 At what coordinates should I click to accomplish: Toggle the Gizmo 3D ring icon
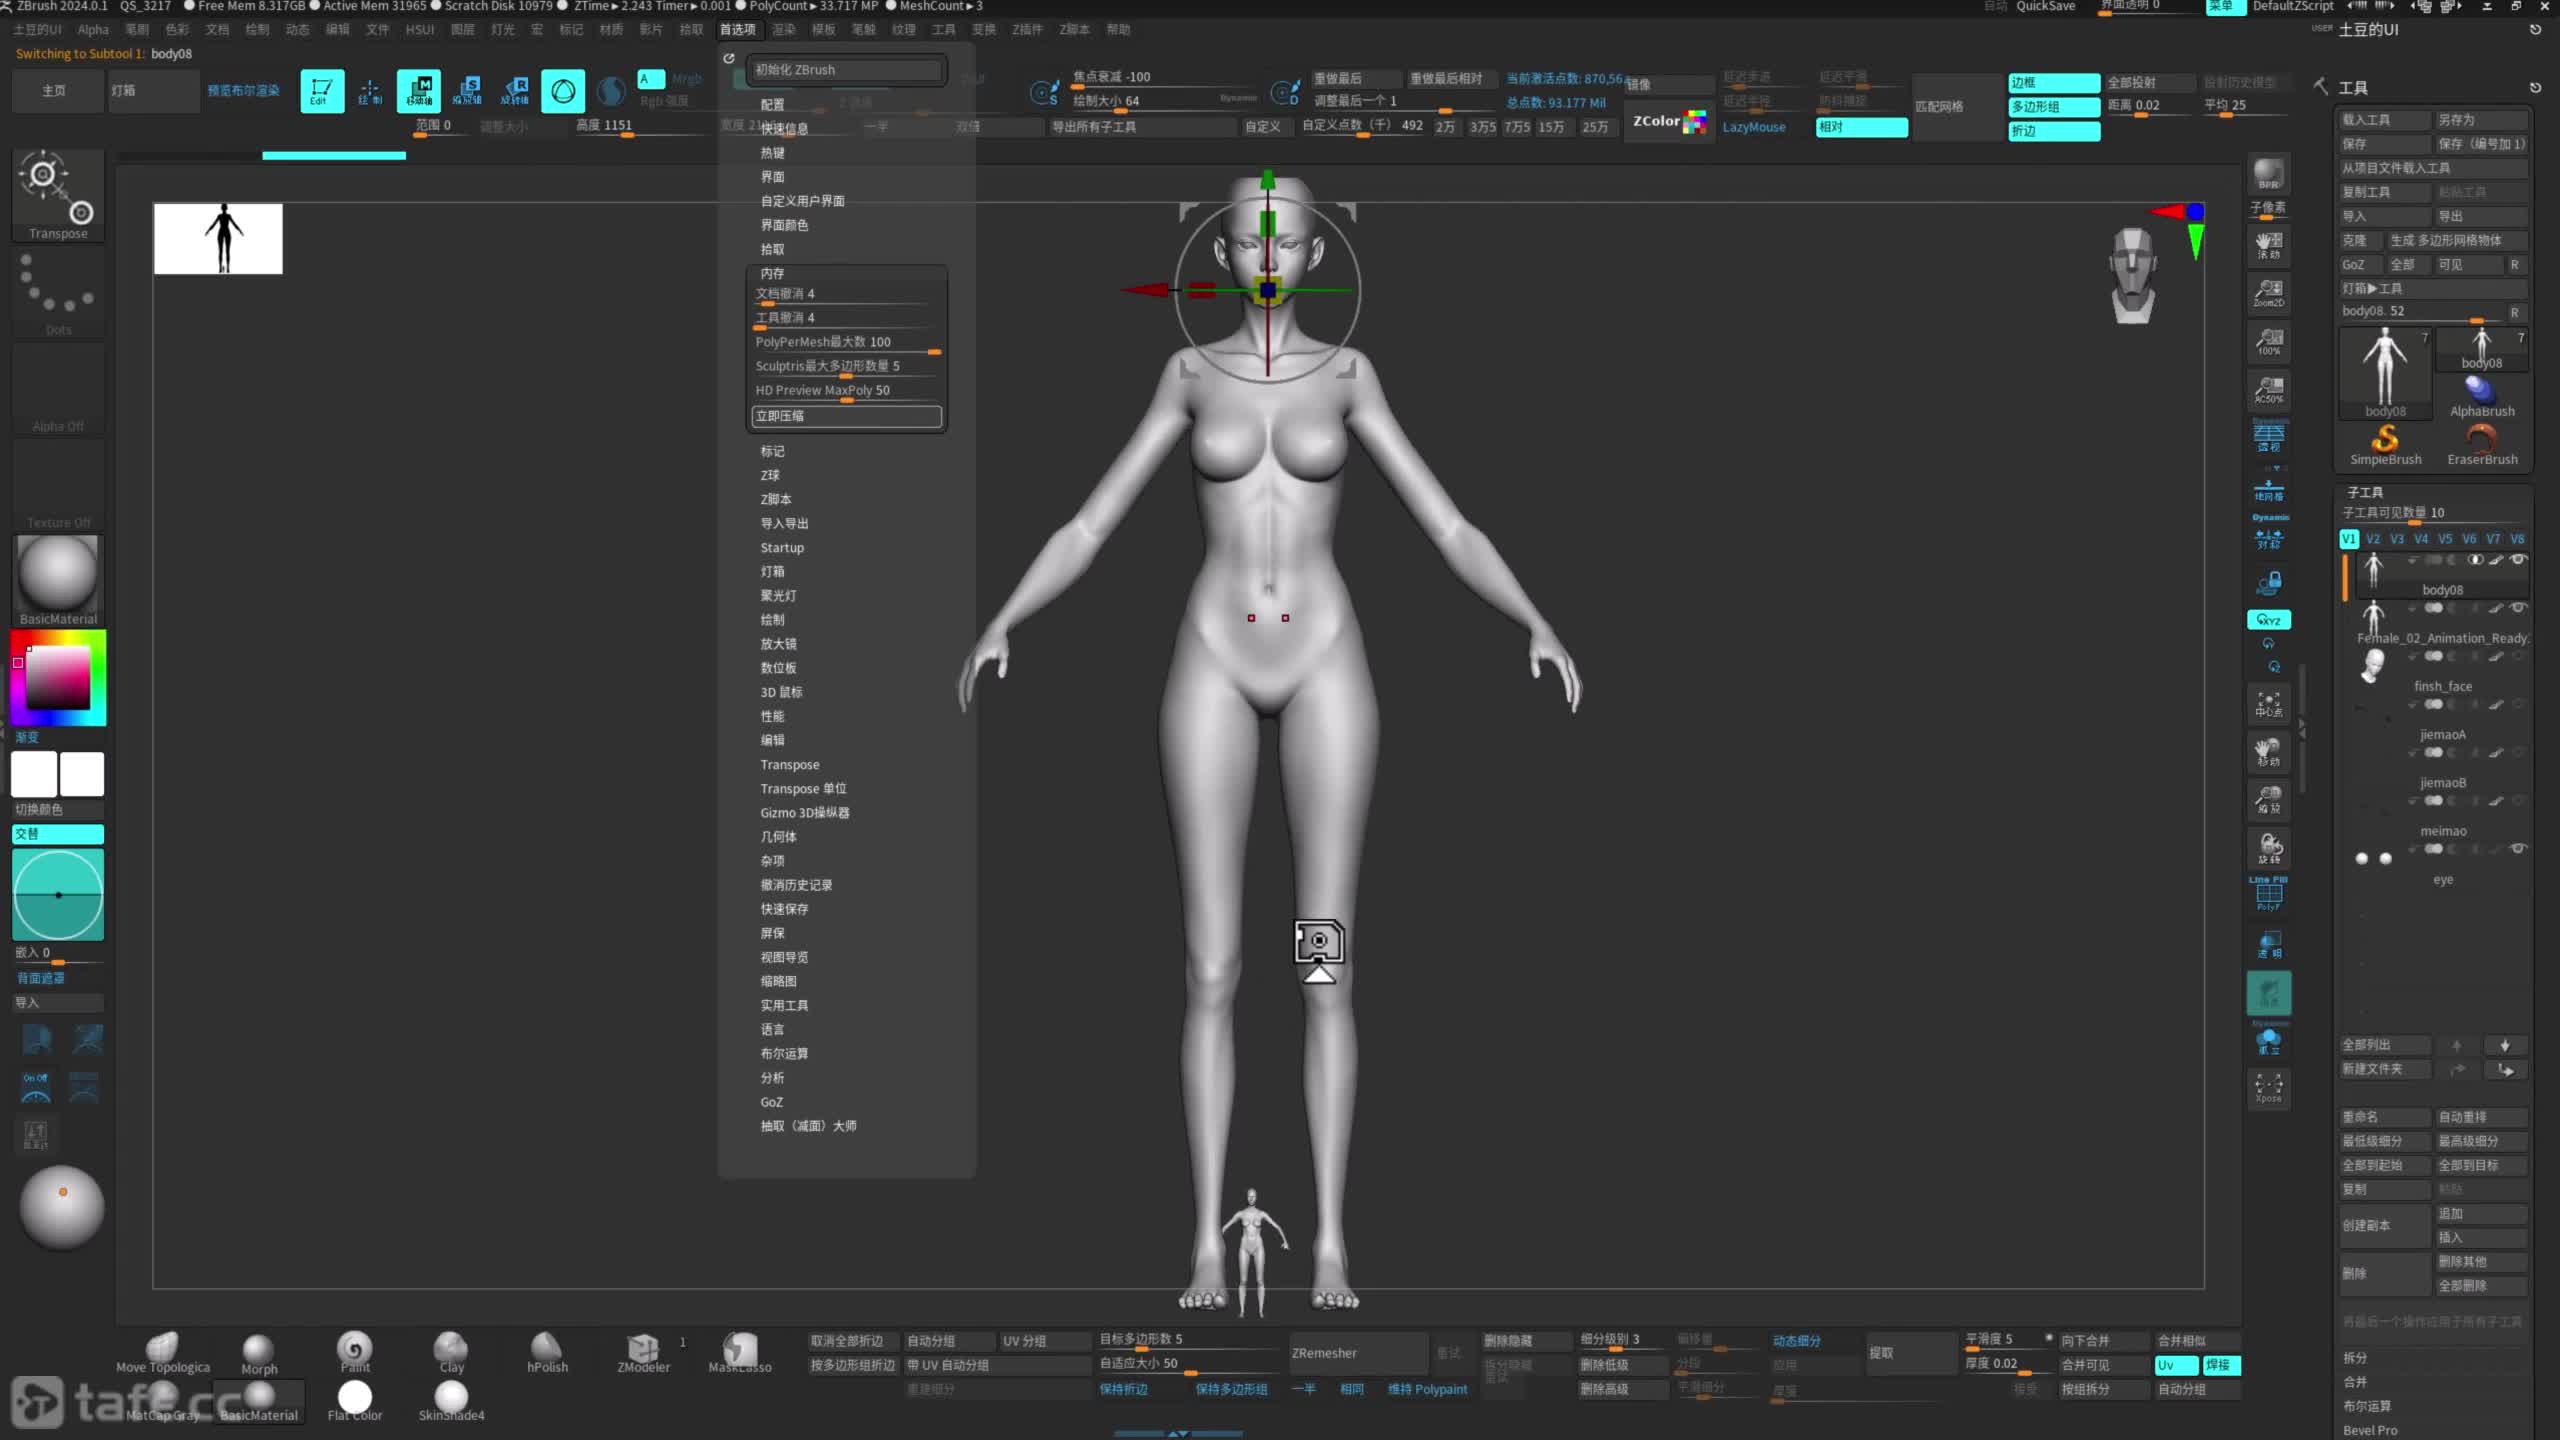point(563,91)
